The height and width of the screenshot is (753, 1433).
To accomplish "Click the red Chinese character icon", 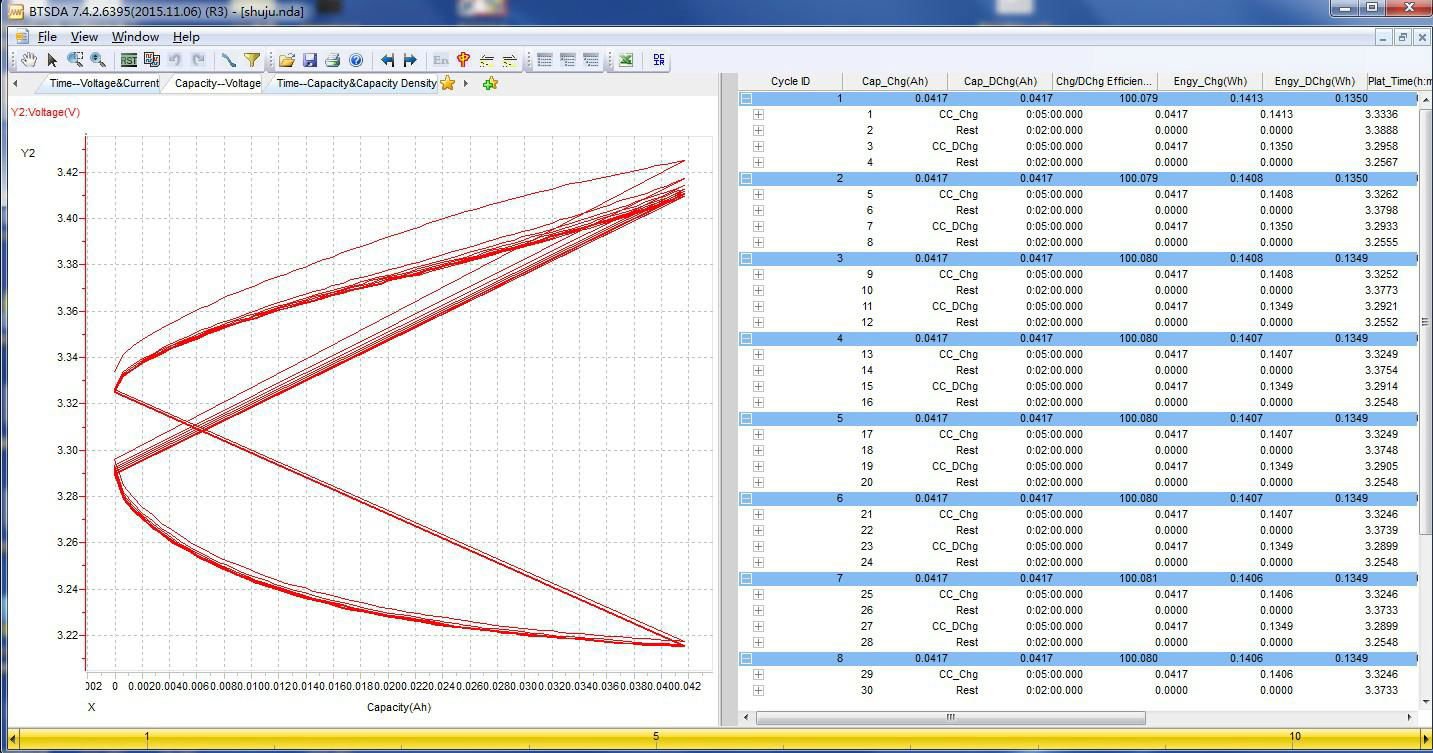I will pos(463,60).
